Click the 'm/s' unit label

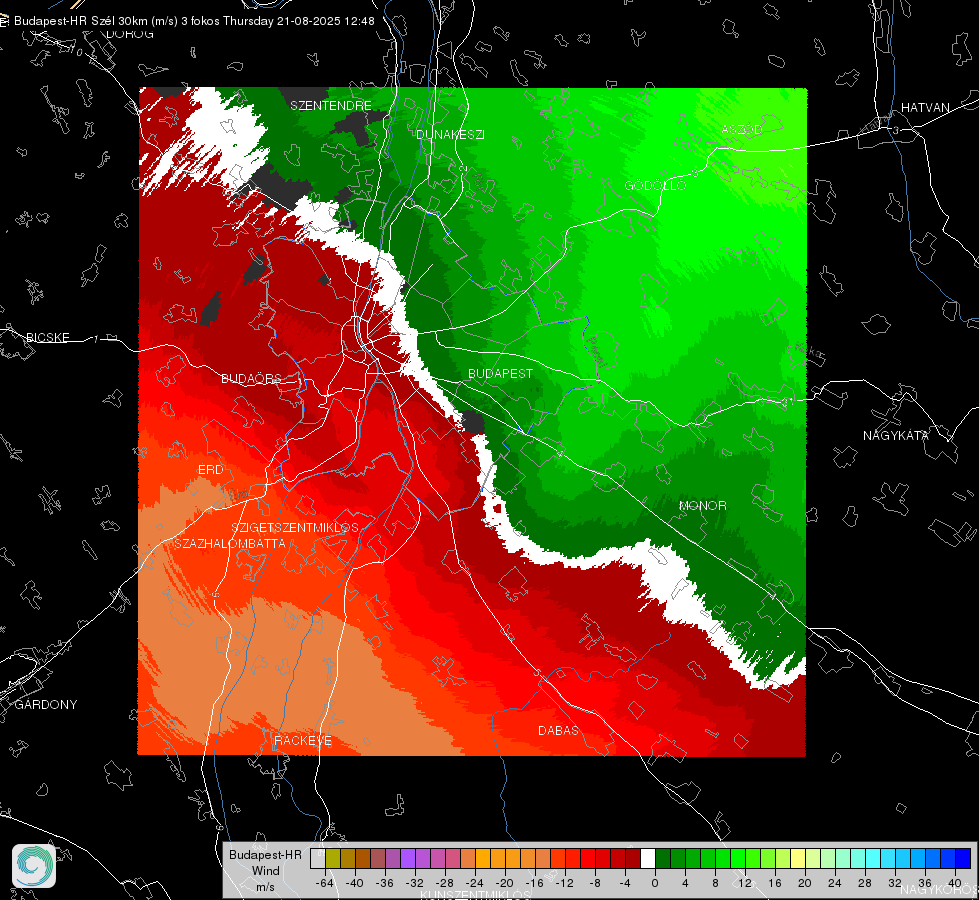click(x=265, y=886)
